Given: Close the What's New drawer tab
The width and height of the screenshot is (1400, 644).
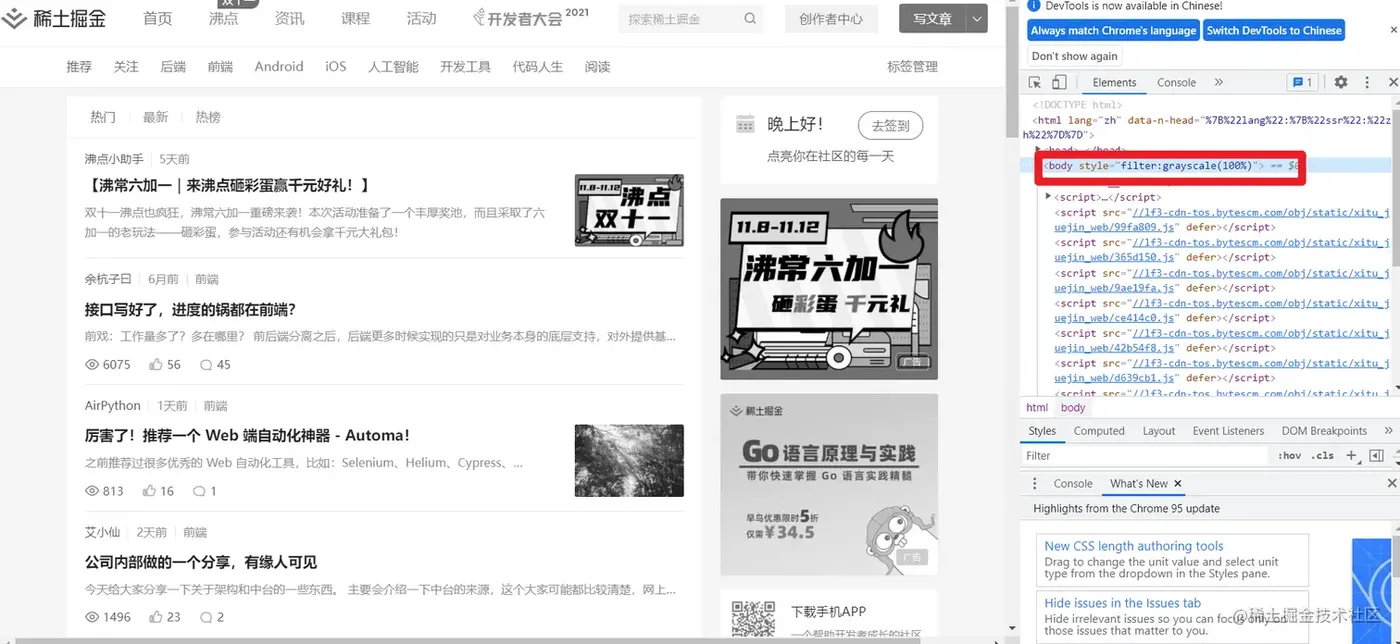Looking at the screenshot, I should click(x=1178, y=483).
